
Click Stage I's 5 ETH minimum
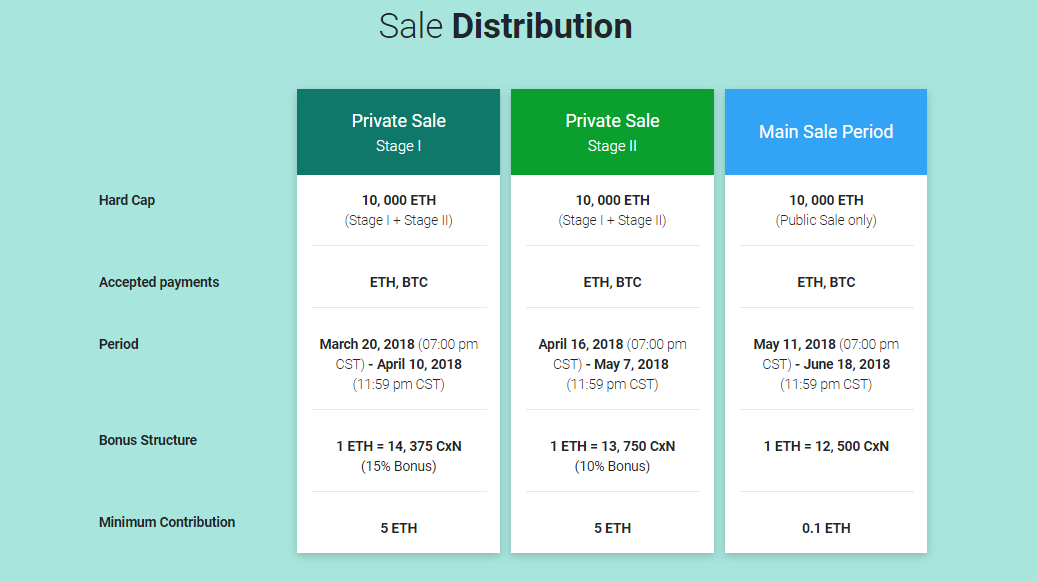click(399, 528)
